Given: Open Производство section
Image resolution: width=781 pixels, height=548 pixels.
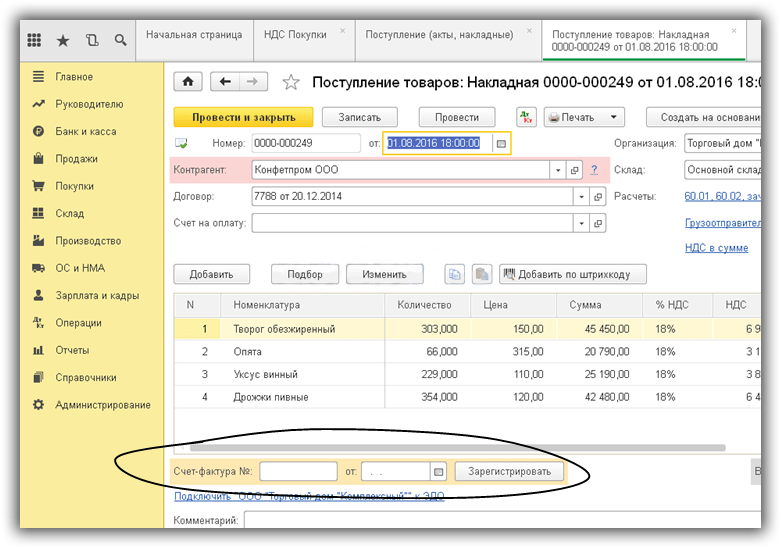Looking at the screenshot, I should (x=88, y=241).
